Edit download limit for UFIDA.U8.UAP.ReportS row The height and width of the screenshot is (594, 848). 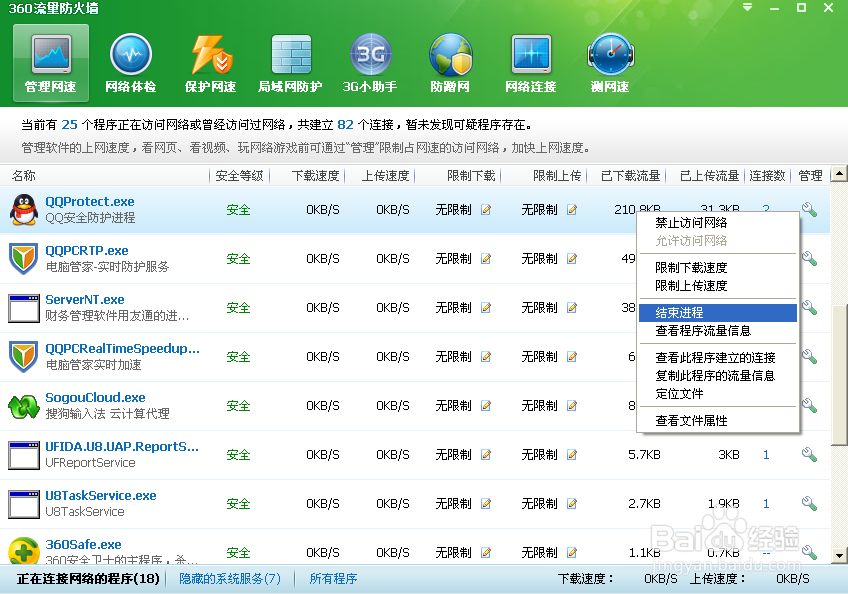point(486,454)
